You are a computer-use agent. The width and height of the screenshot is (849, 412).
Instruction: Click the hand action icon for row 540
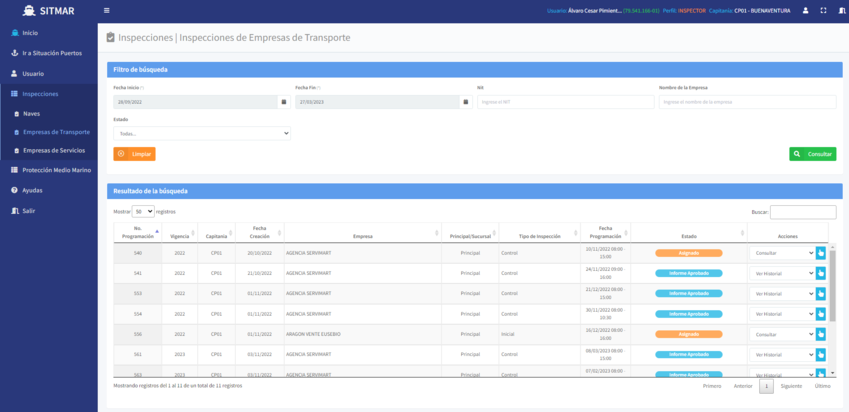click(x=821, y=253)
